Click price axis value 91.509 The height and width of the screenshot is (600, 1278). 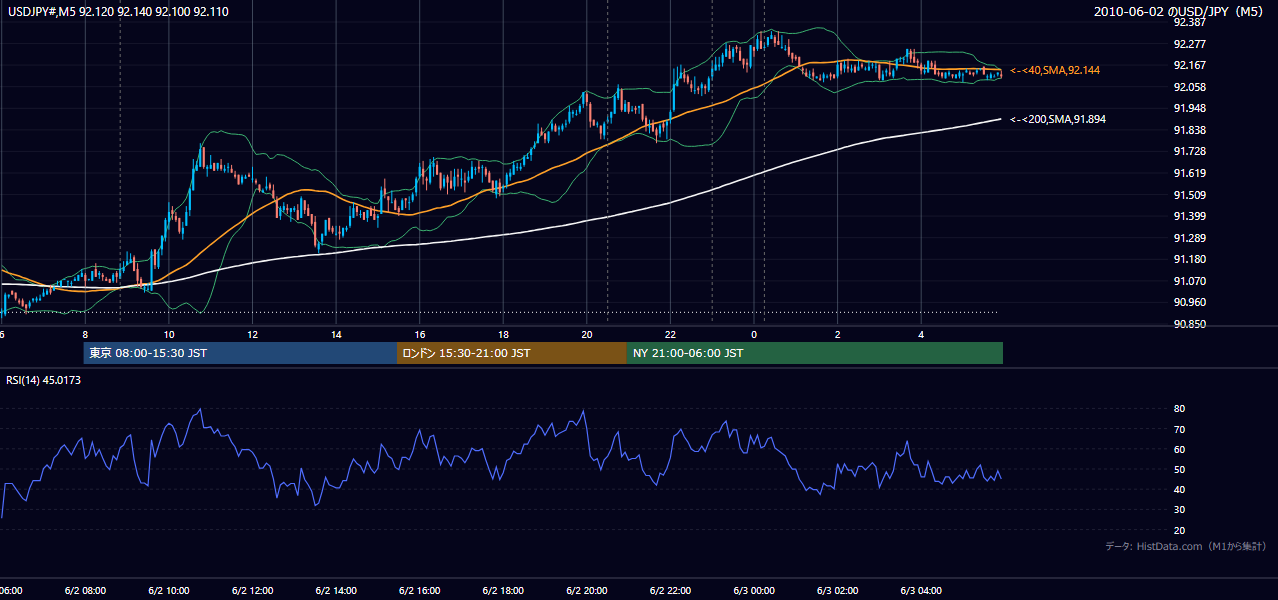[x=1188, y=196]
